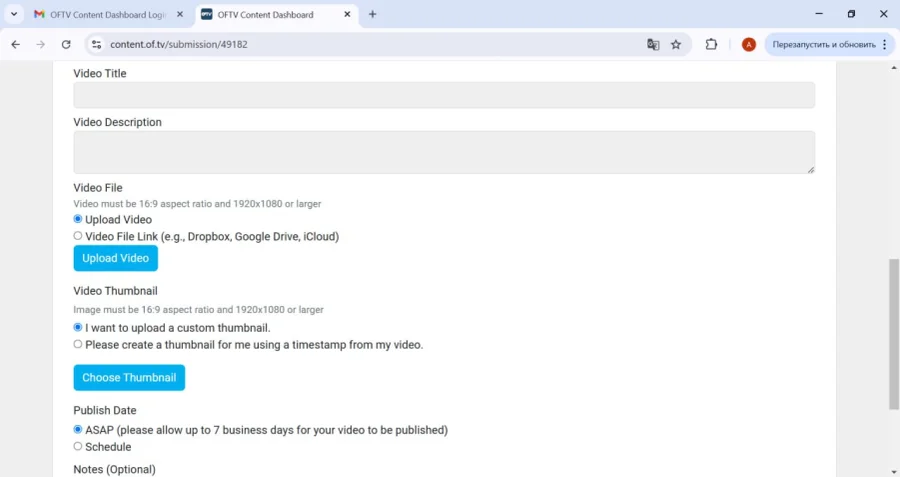Screen dimensions: 900x477
Task: Switch to OFTV Content Dashboard Login tab
Action: 105,14
